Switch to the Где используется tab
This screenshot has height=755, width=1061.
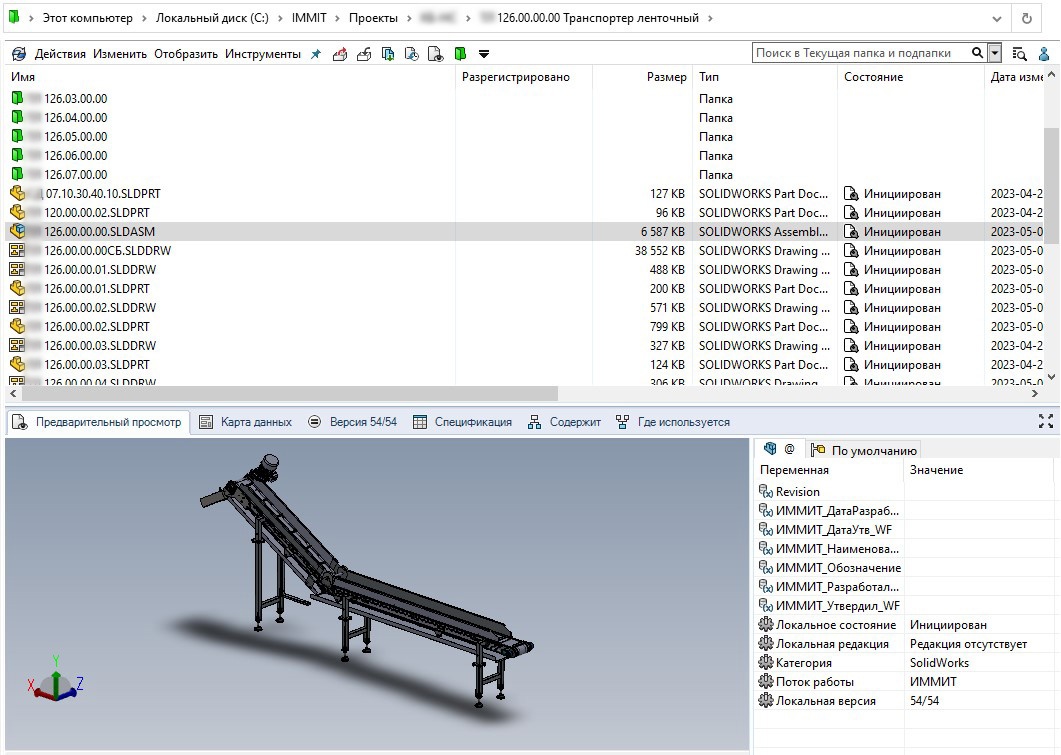pyautogui.click(x=682, y=421)
